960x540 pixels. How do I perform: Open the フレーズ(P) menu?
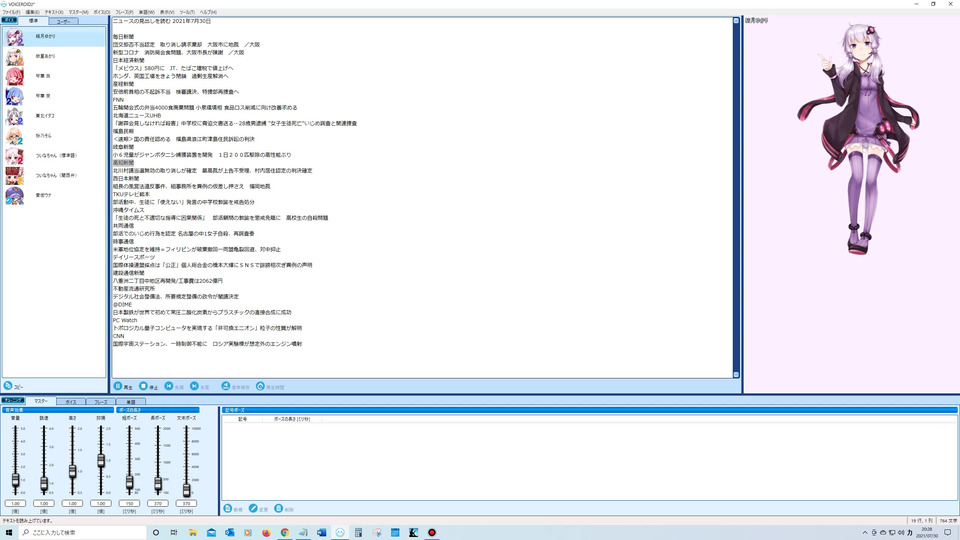pos(124,12)
